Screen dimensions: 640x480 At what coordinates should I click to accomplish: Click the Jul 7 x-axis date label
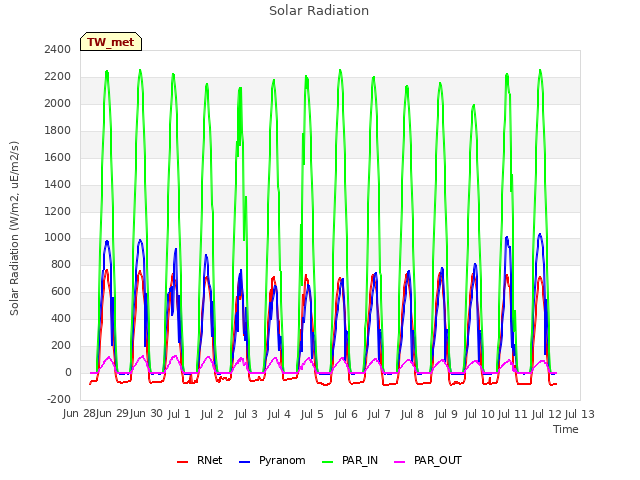click(379, 414)
